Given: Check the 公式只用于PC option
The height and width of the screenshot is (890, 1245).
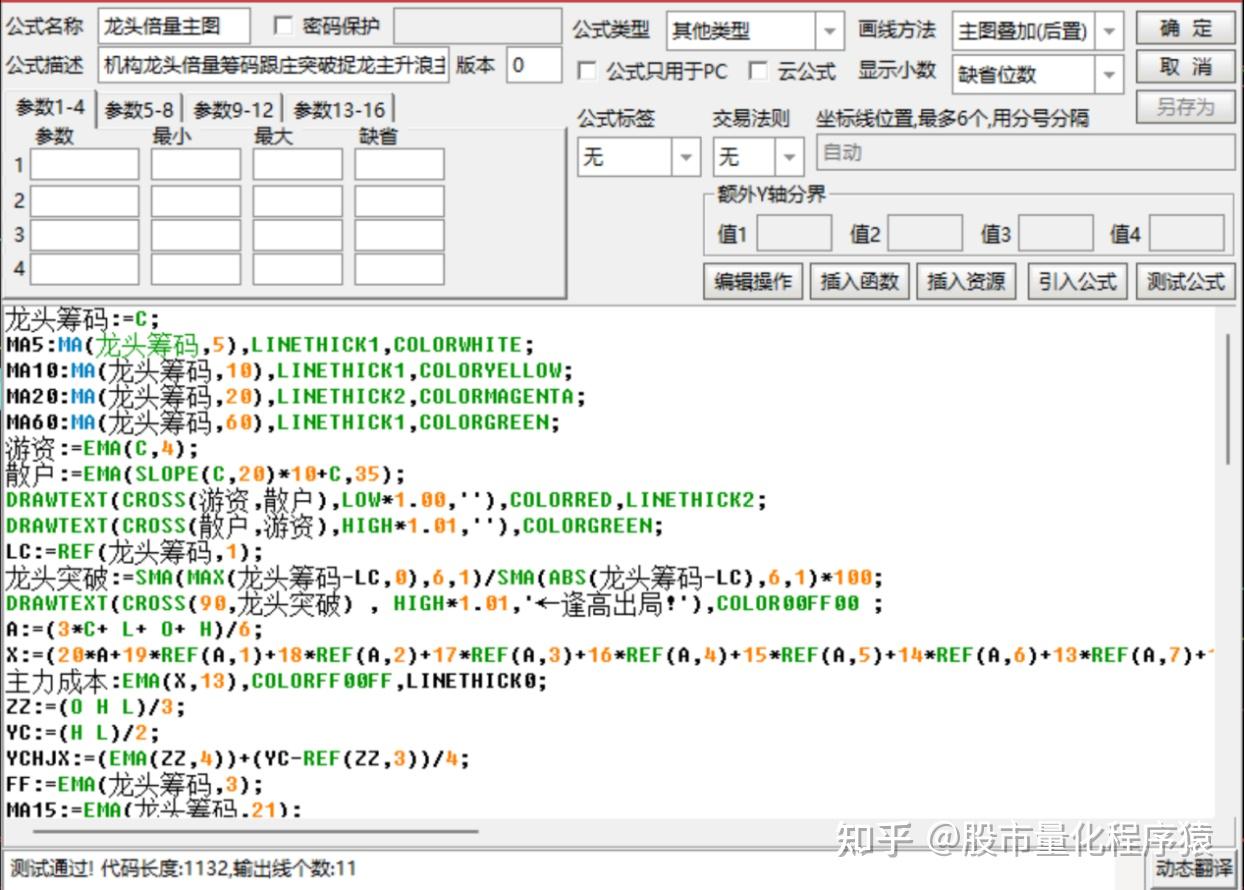Looking at the screenshot, I should [588, 71].
